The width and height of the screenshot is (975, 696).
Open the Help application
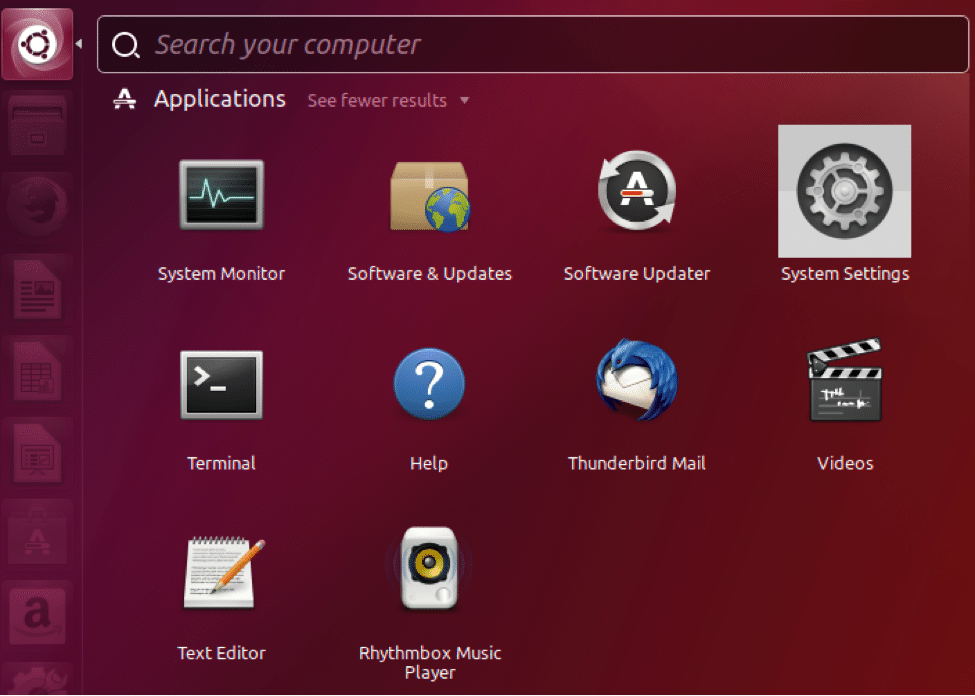click(x=429, y=383)
